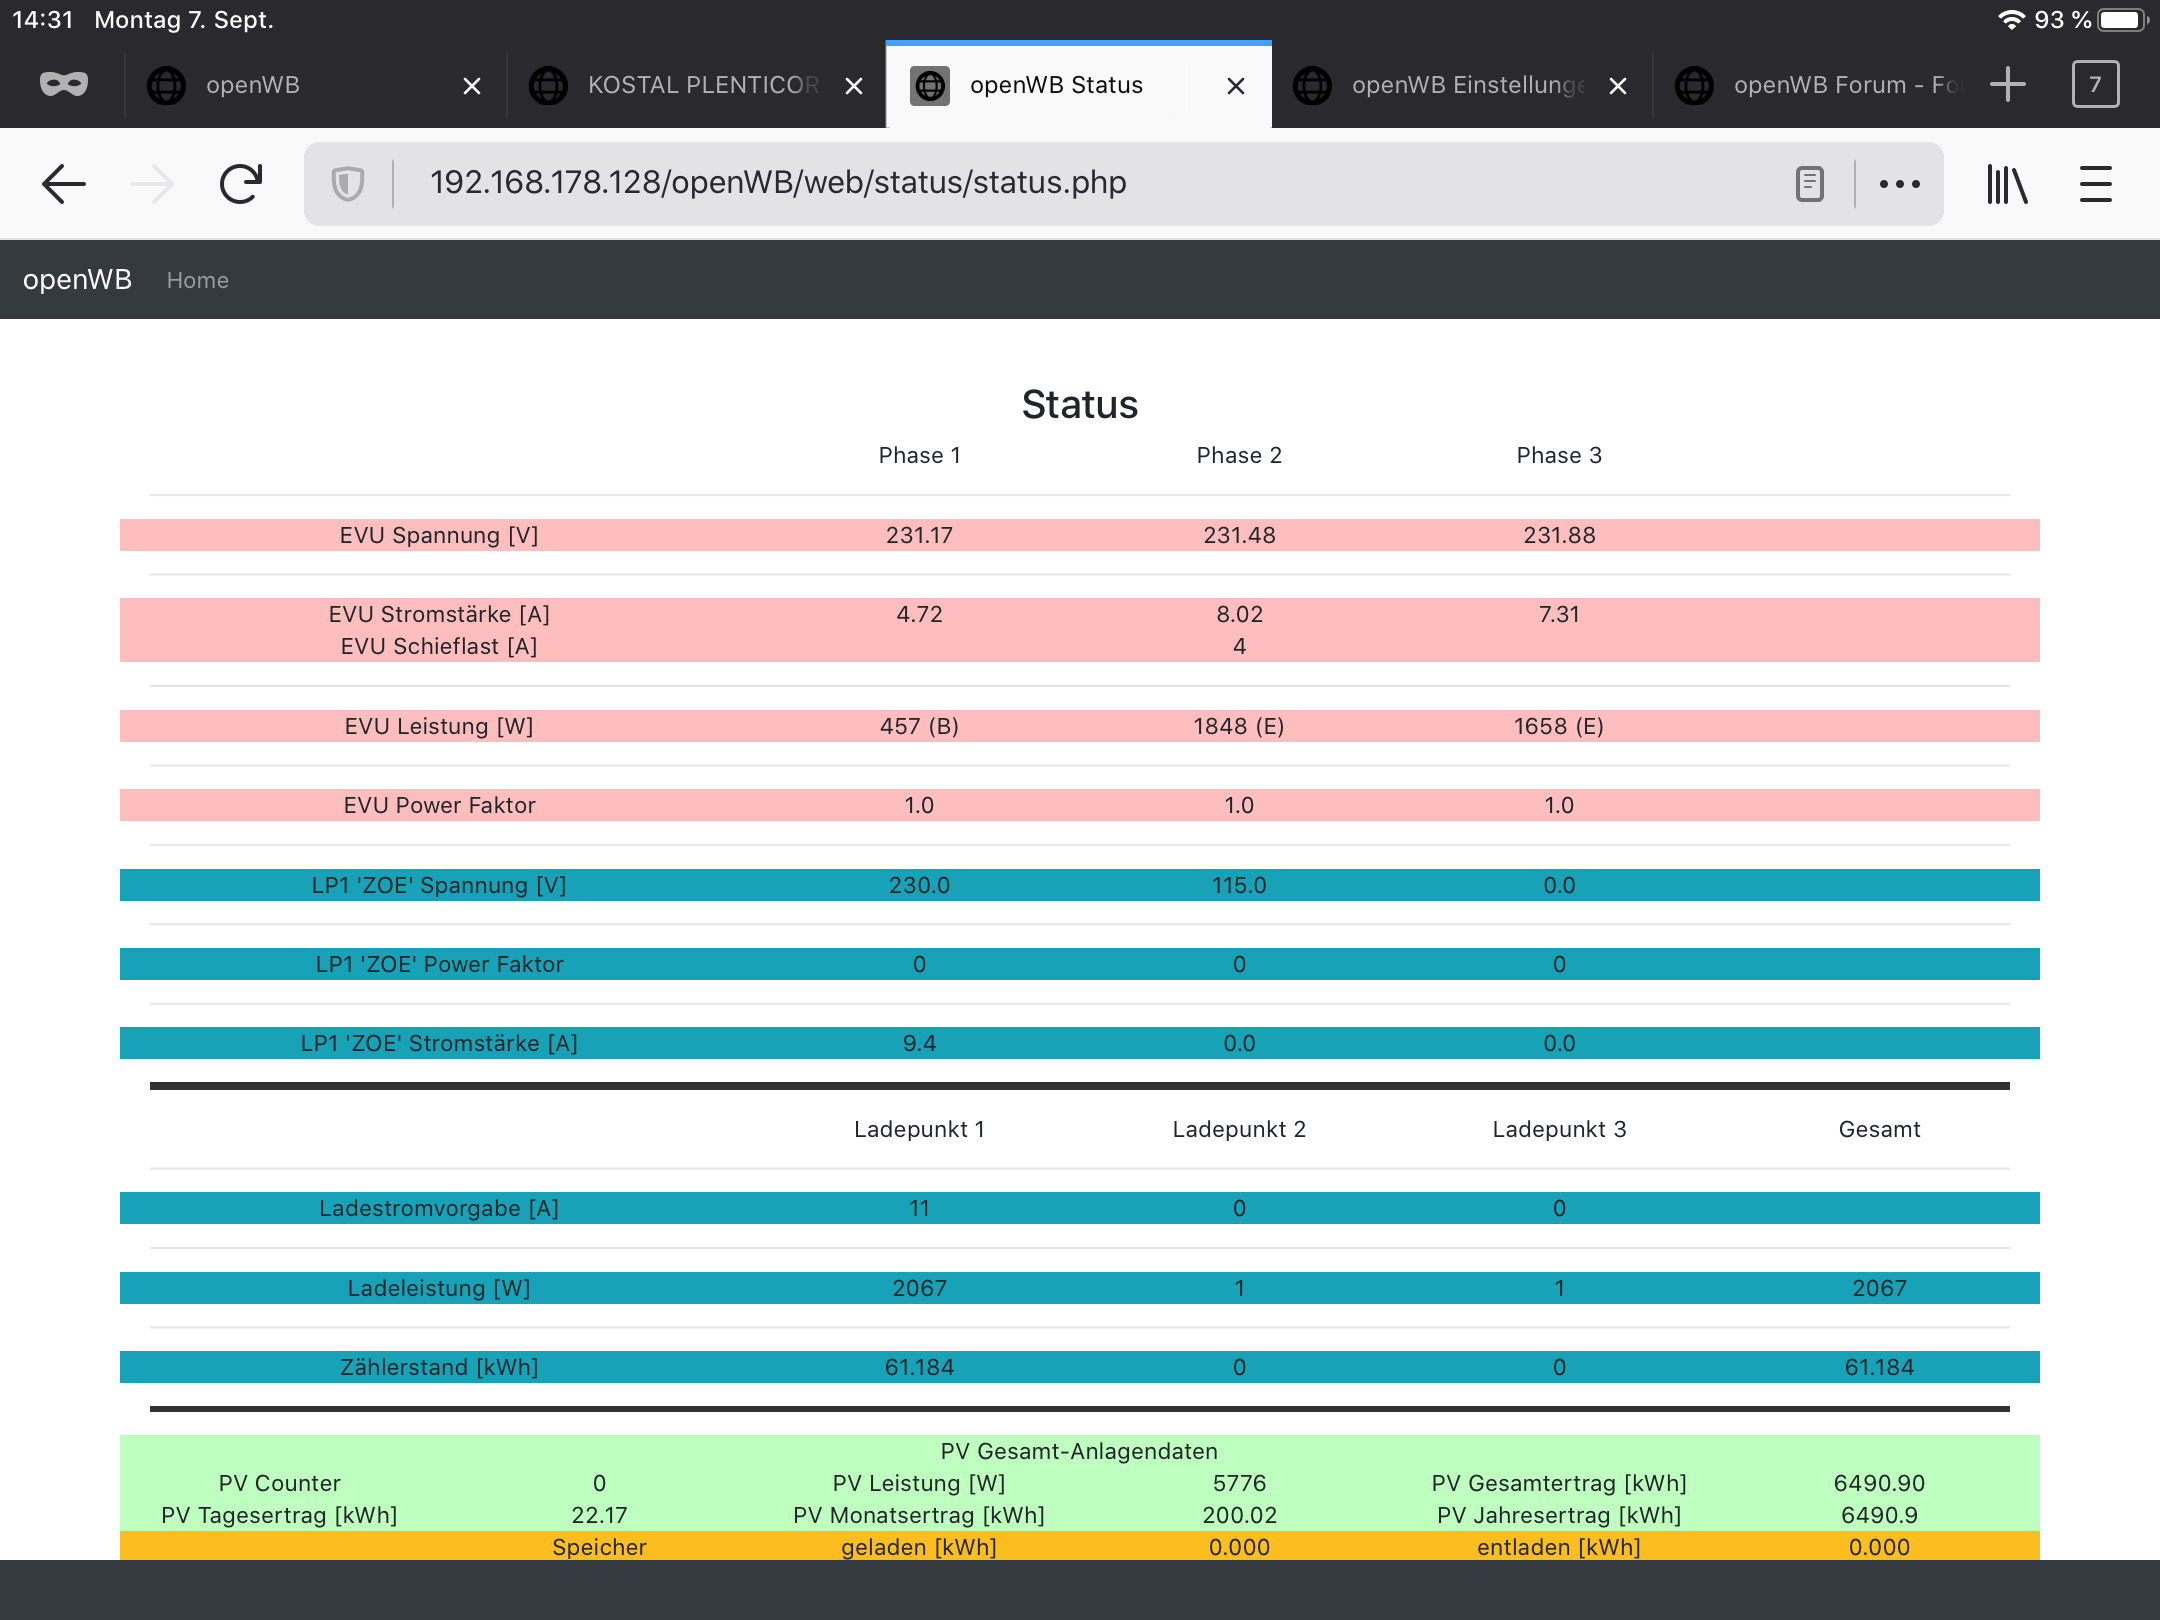The image size is (2160, 1620).
Task: Open the library bookmarks icon
Action: pos(2006,184)
